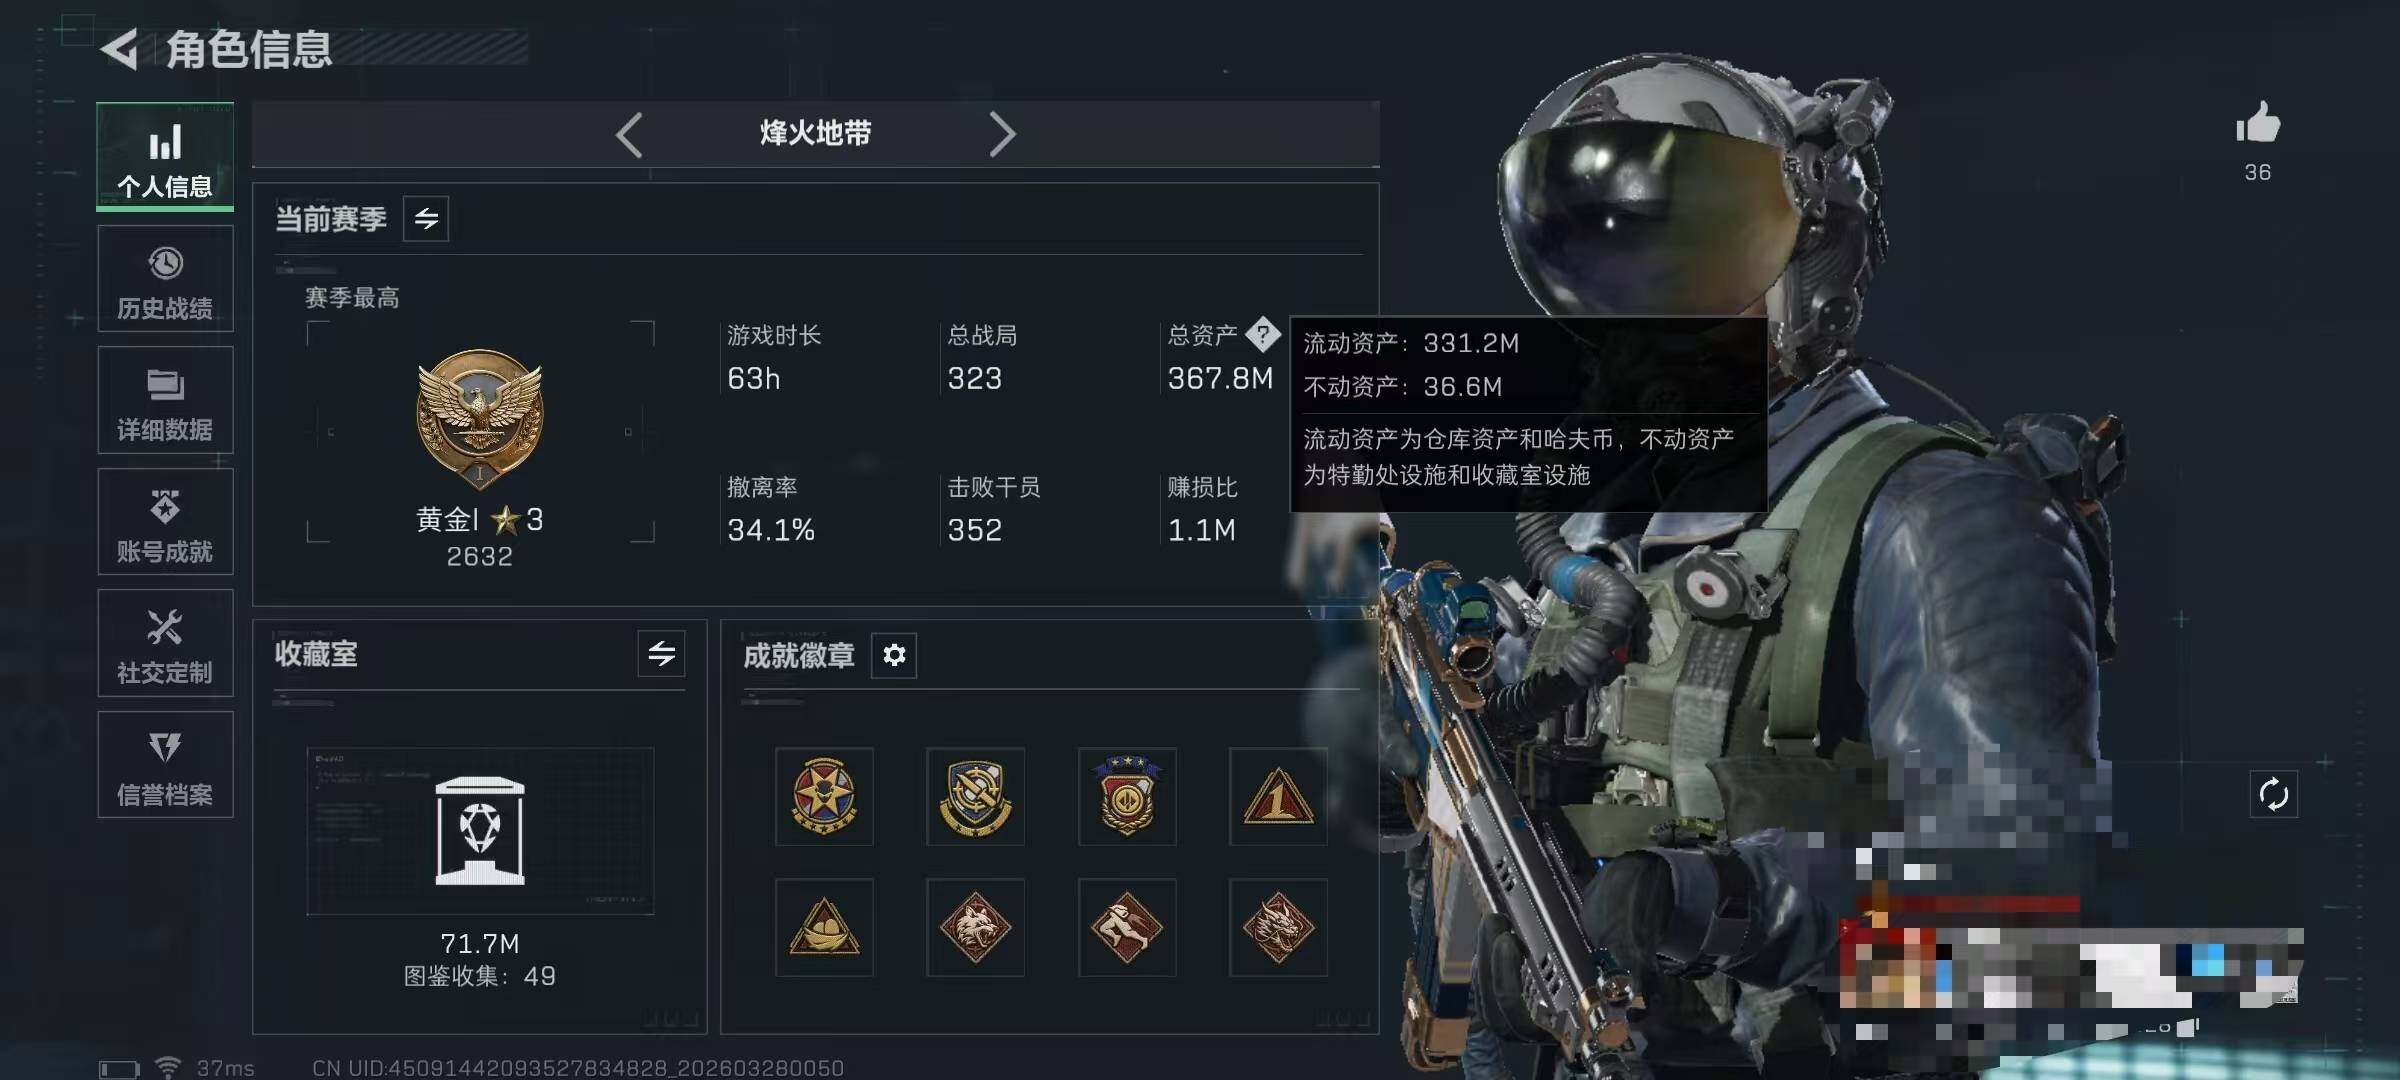Viewport: 2400px width, 1080px height.
Task: Select the dragon head diamond badge
Action: (1278, 928)
